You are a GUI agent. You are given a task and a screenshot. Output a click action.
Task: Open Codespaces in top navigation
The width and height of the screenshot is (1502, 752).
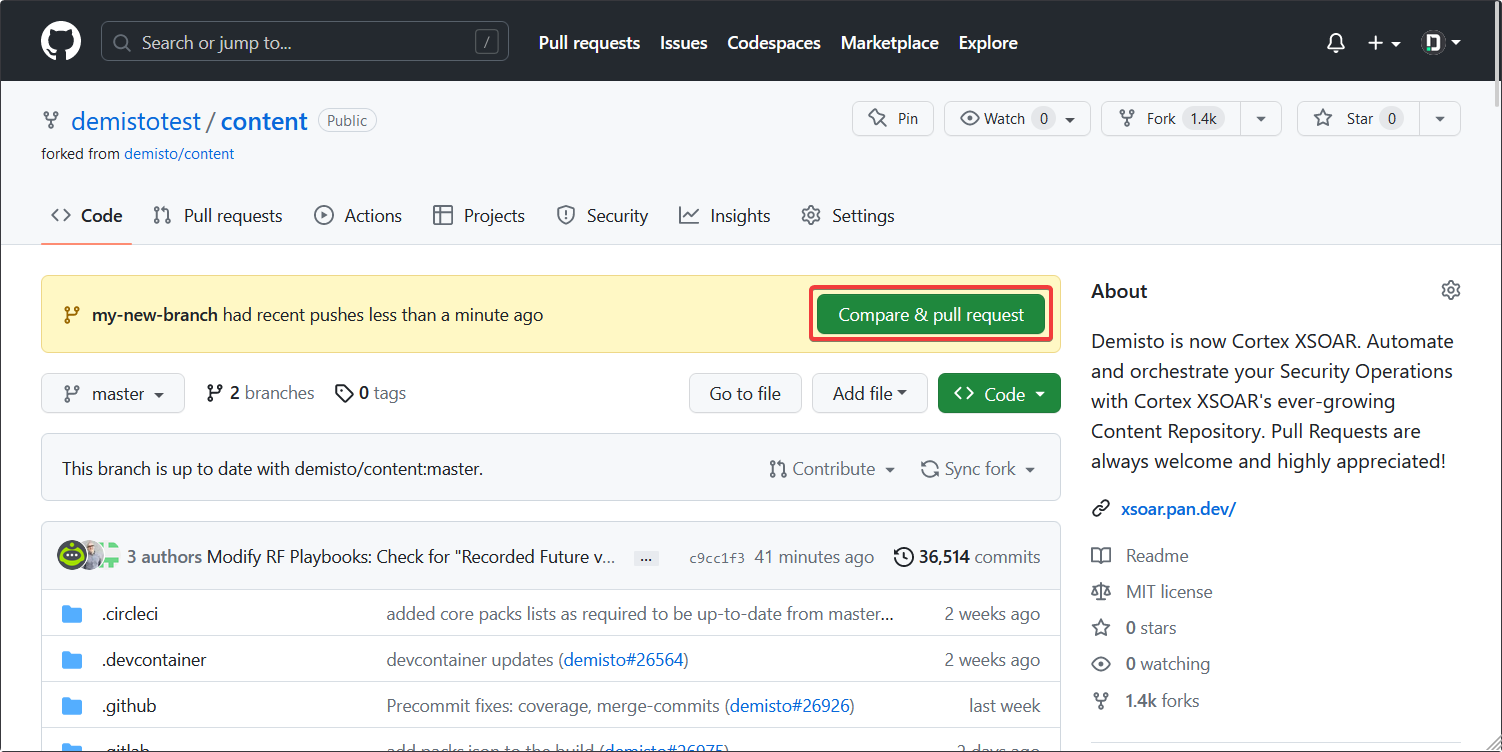[x=774, y=43]
